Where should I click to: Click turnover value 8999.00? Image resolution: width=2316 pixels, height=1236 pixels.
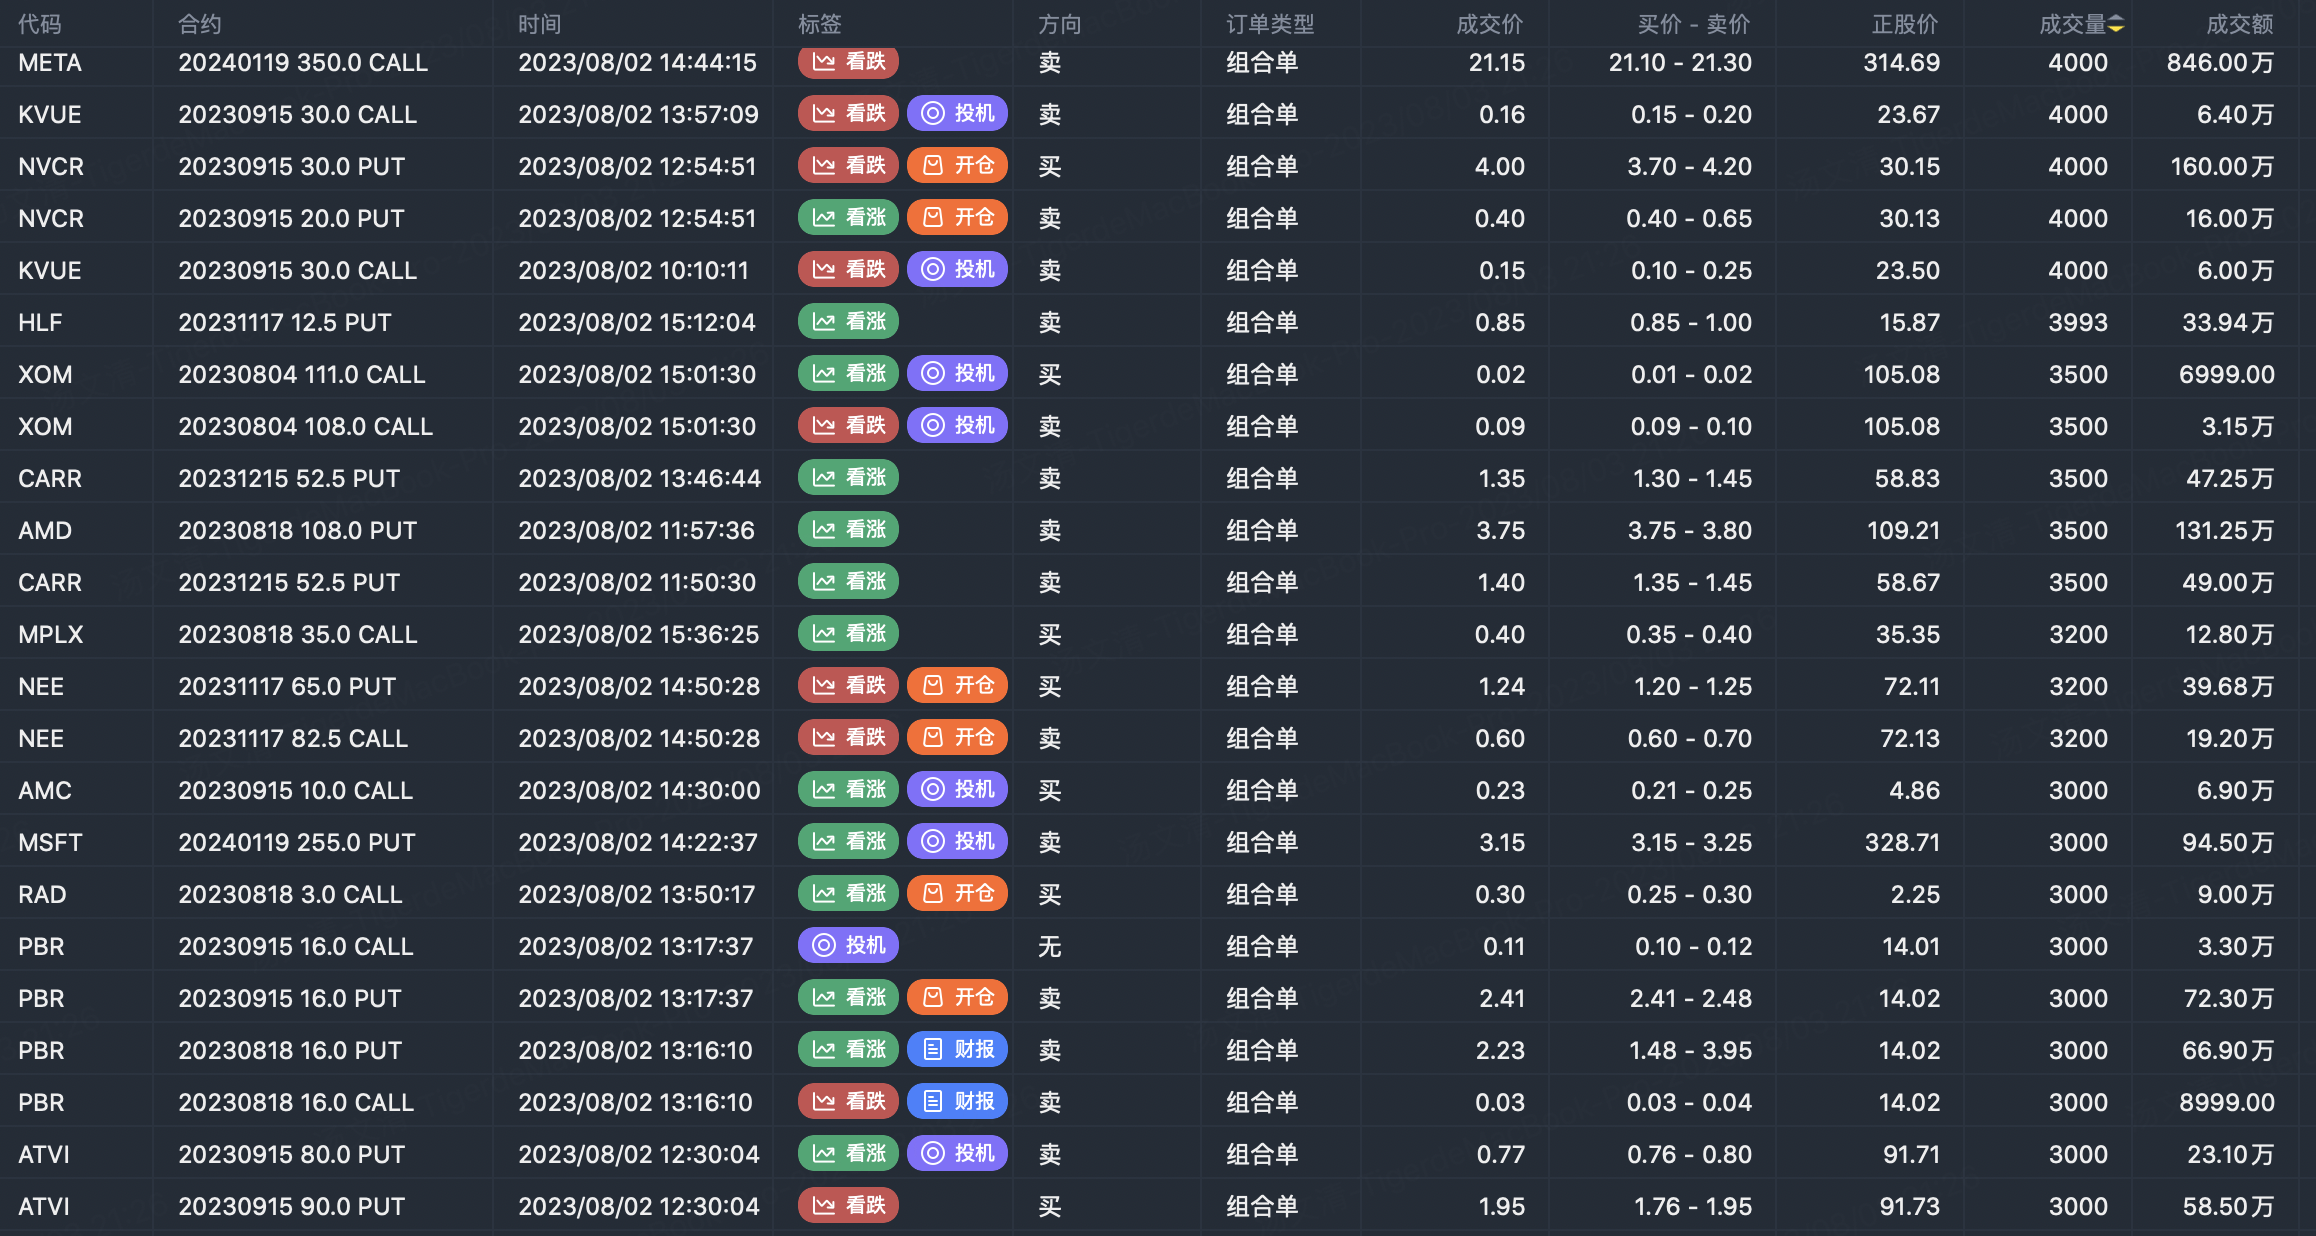(2227, 1102)
